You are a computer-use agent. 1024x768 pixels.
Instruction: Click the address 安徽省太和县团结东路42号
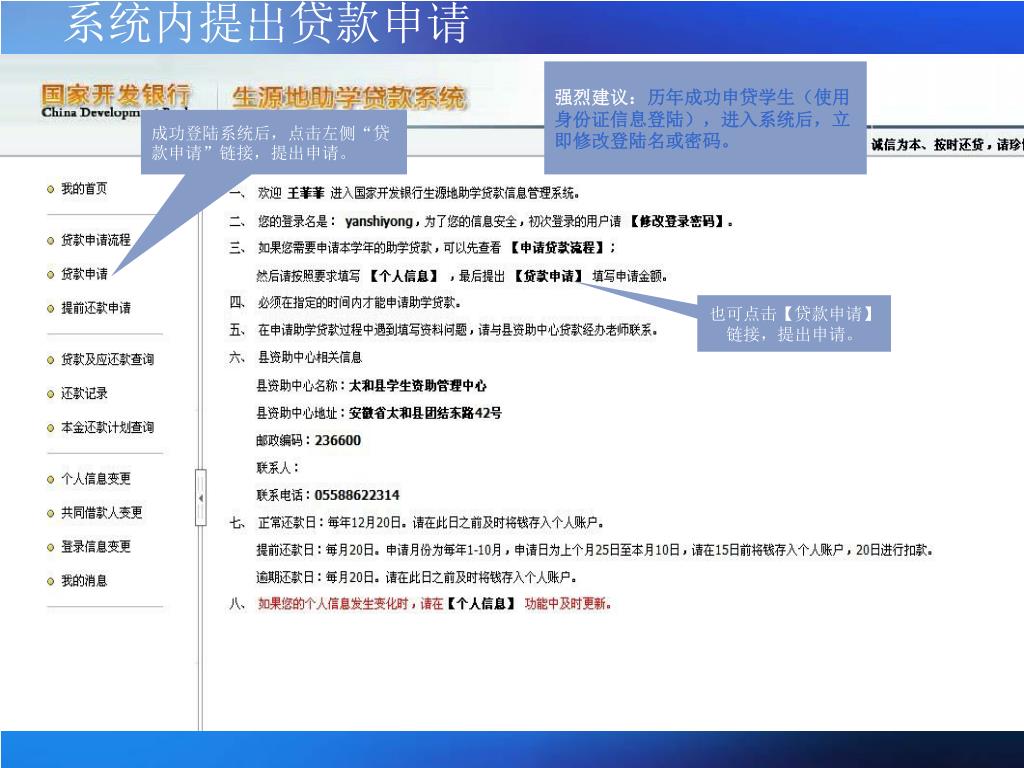pos(425,413)
